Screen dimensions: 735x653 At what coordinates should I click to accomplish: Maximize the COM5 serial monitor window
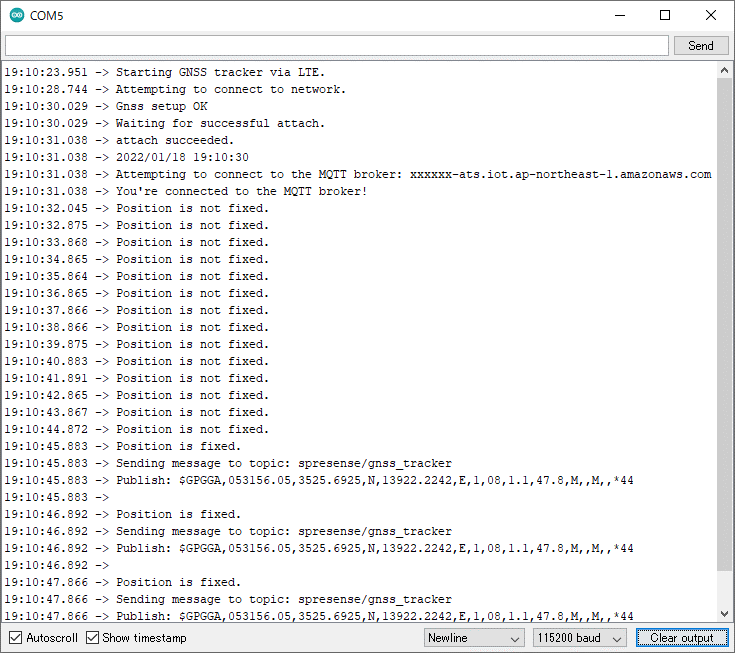pos(665,16)
